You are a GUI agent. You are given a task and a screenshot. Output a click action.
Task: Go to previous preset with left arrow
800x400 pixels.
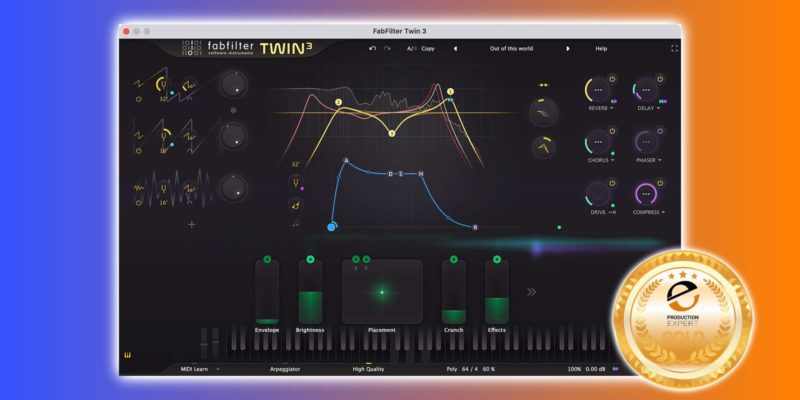[455, 48]
